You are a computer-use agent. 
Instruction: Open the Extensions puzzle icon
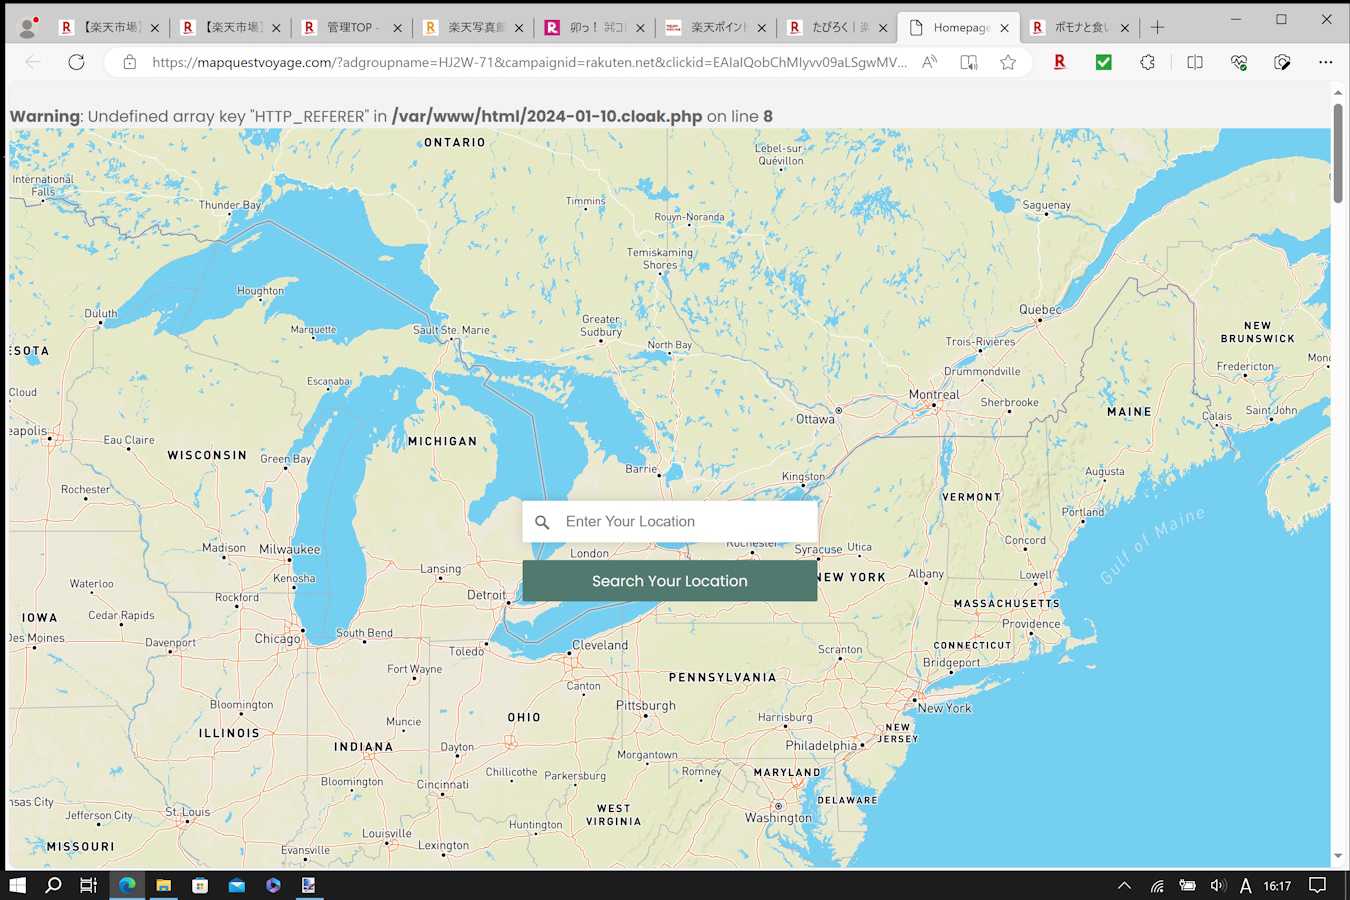[1147, 62]
